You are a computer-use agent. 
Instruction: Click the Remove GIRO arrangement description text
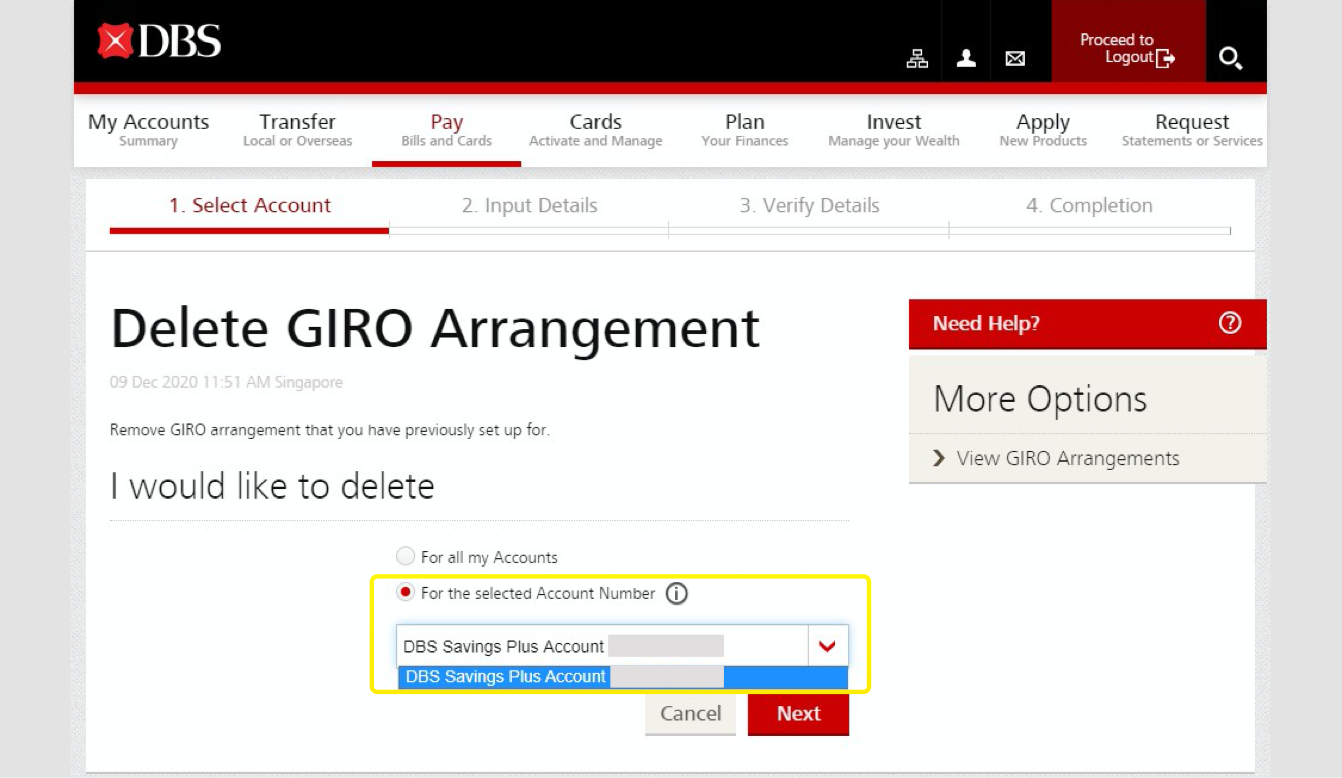coord(330,431)
